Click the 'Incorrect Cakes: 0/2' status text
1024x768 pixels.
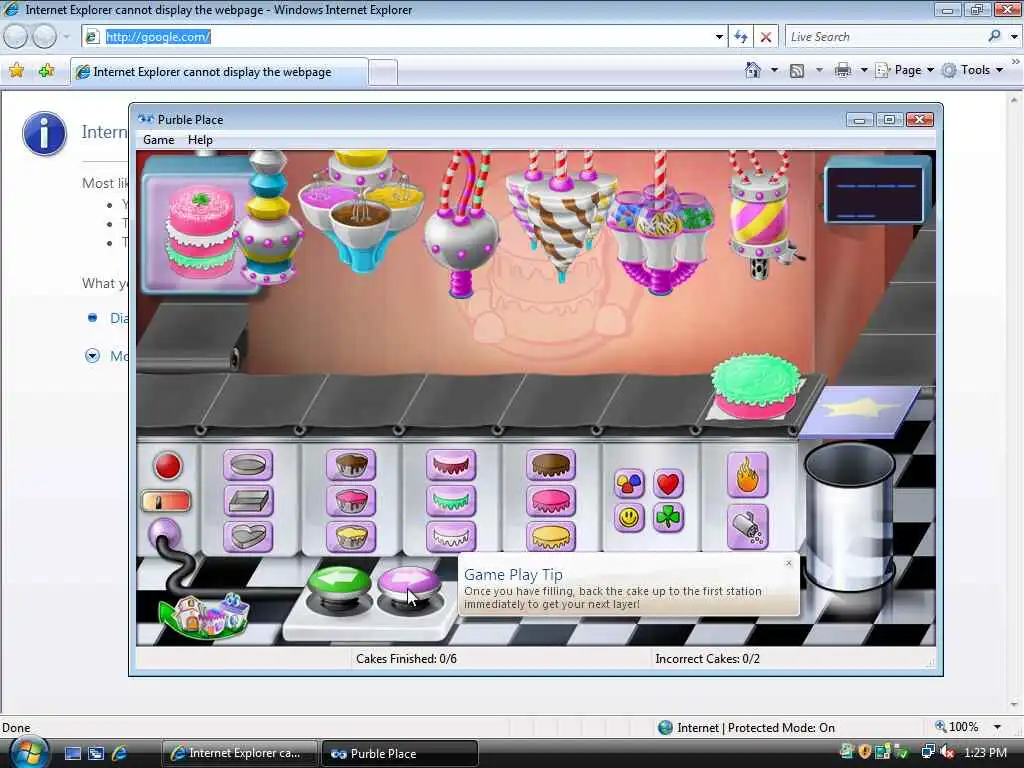[707, 659]
